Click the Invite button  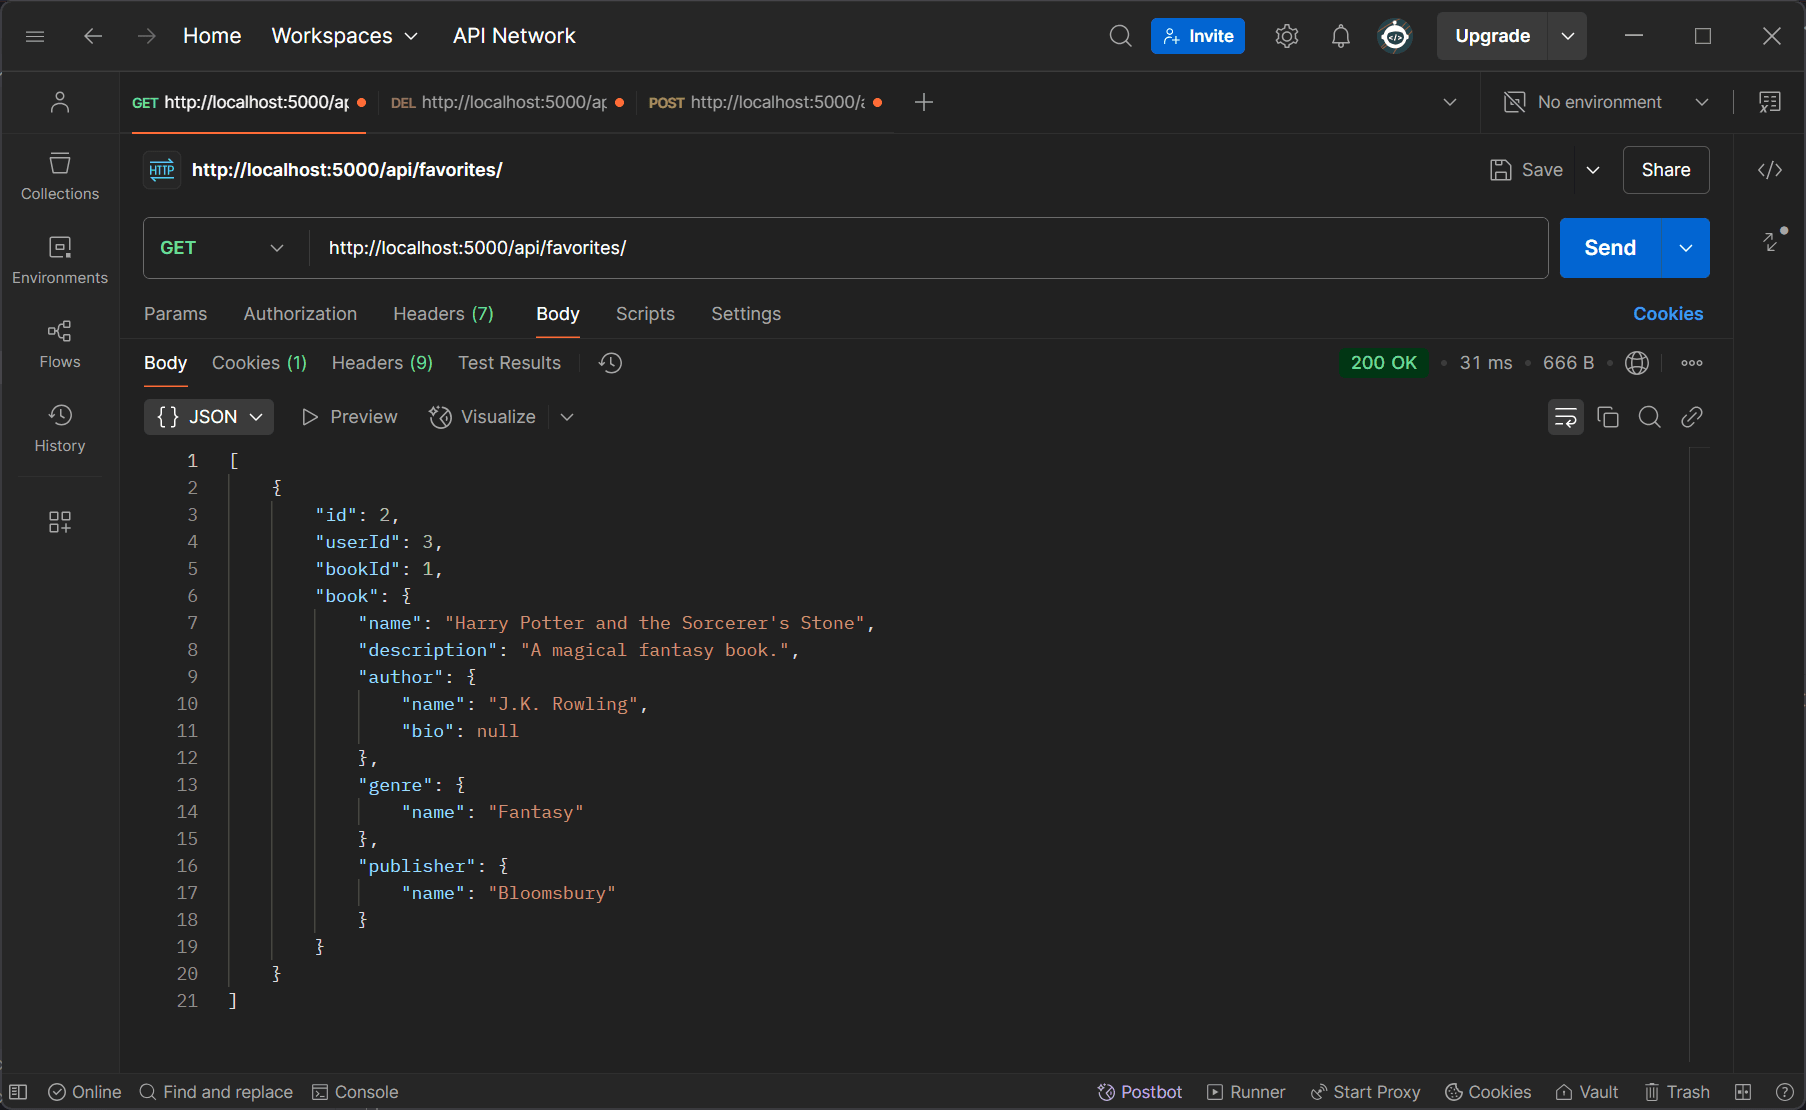pos(1198,36)
